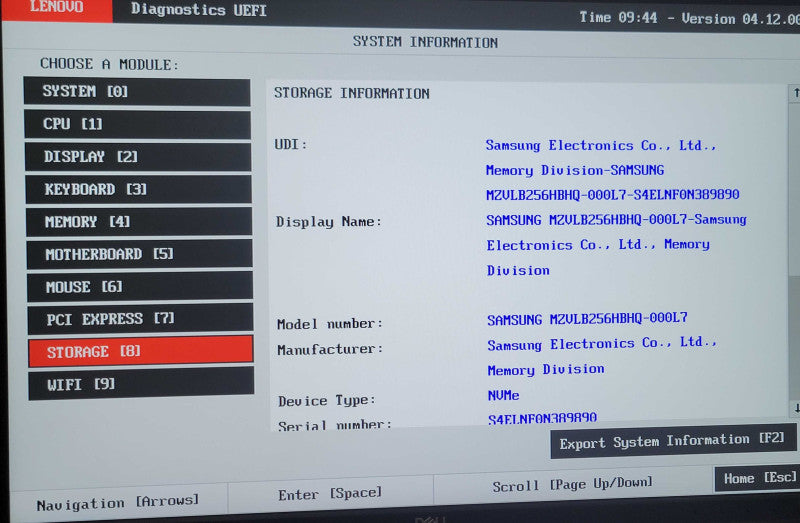Select the MOUSE [6] module
Image resolution: width=800 pixels, height=523 pixels.
coord(140,286)
